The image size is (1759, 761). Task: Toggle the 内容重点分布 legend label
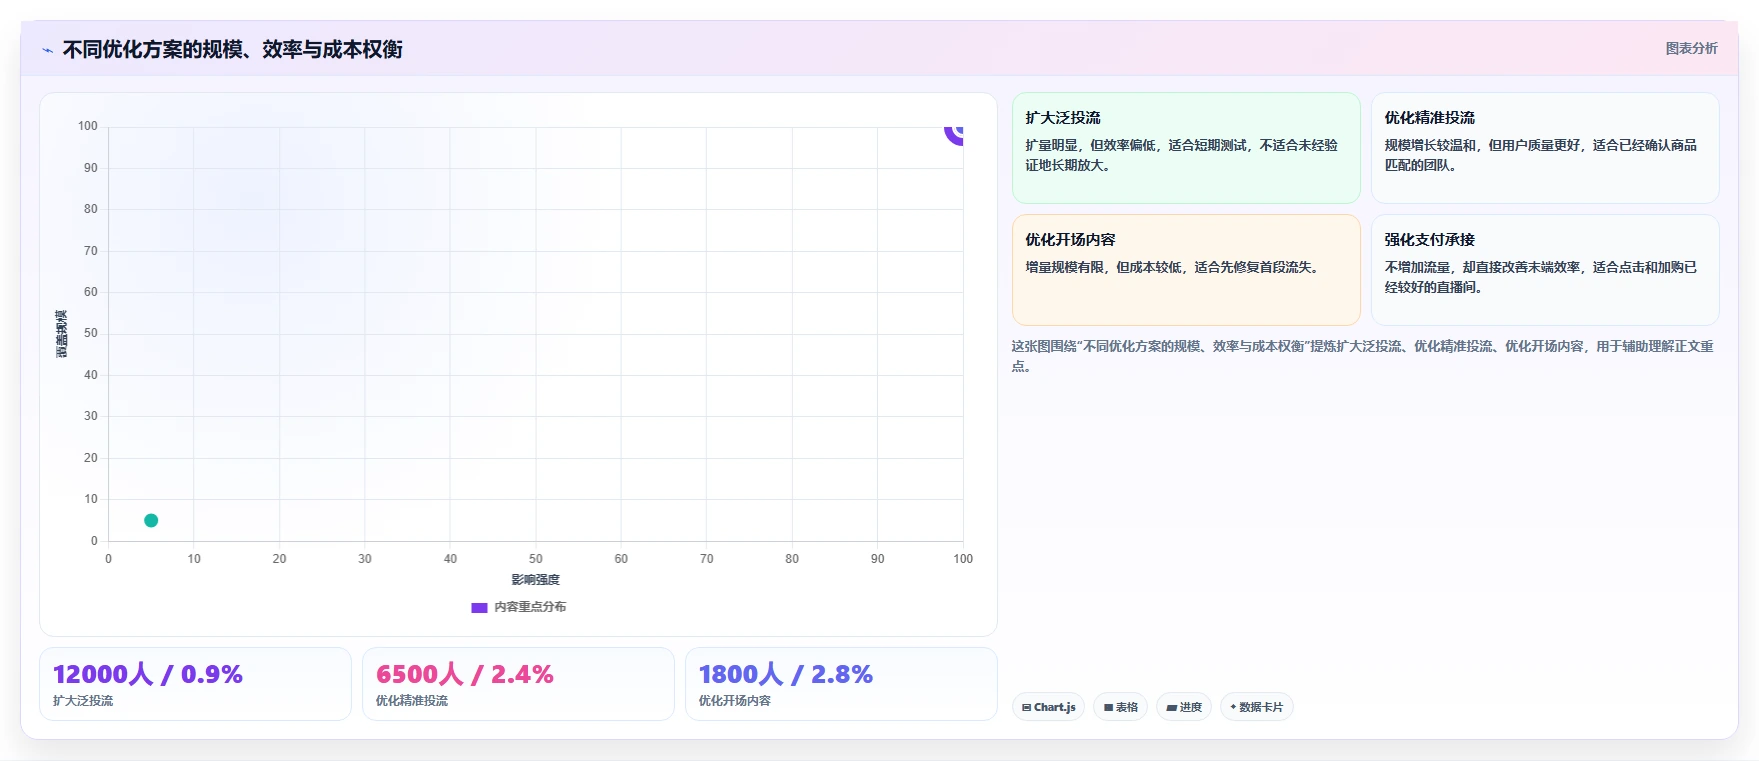point(530,607)
